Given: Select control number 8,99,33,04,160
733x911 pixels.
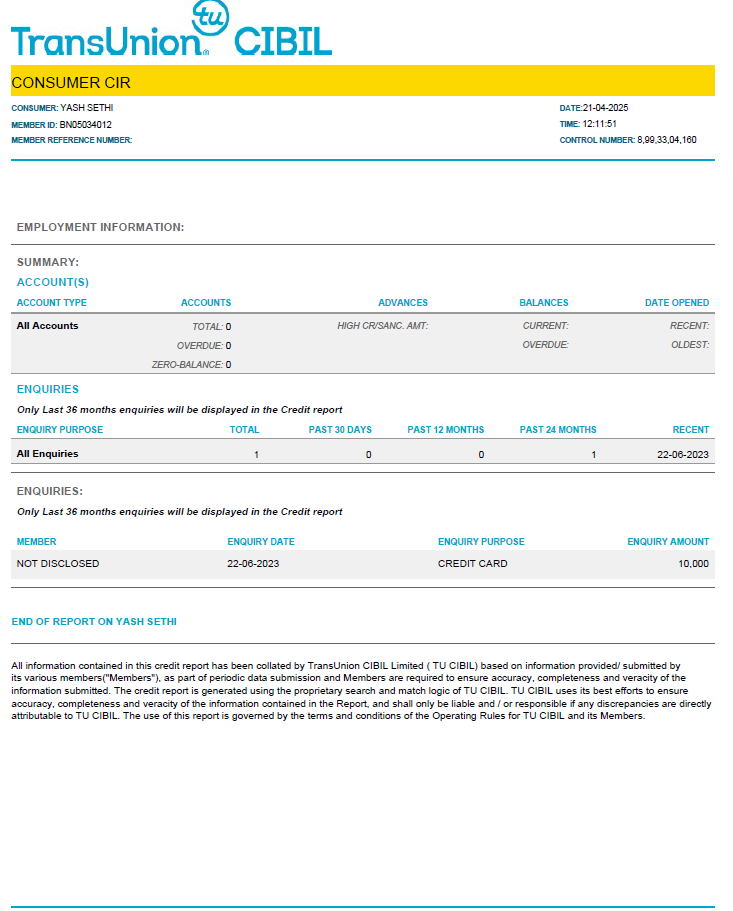Looking at the screenshot, I should [x=666, y=139].
